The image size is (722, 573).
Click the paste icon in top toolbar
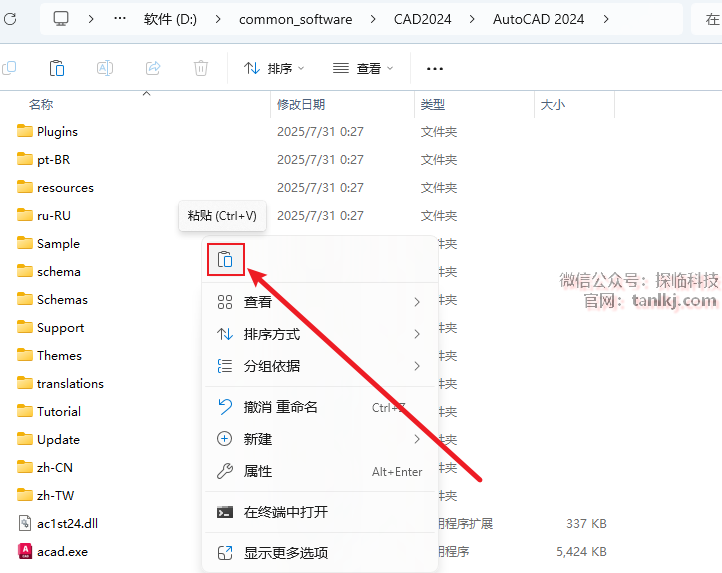click(57, 68)
